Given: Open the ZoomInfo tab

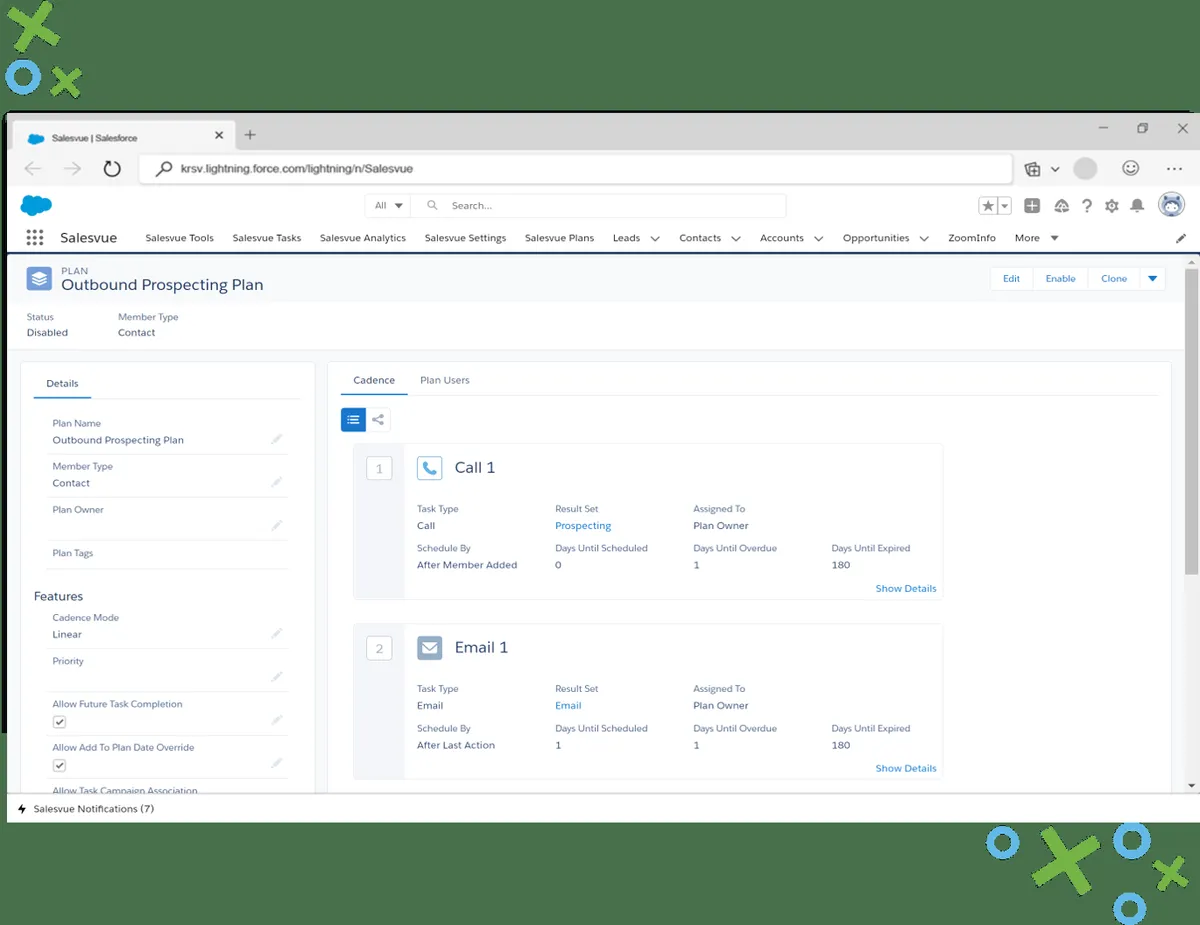Looking at the screenshot, I should 972,238.
